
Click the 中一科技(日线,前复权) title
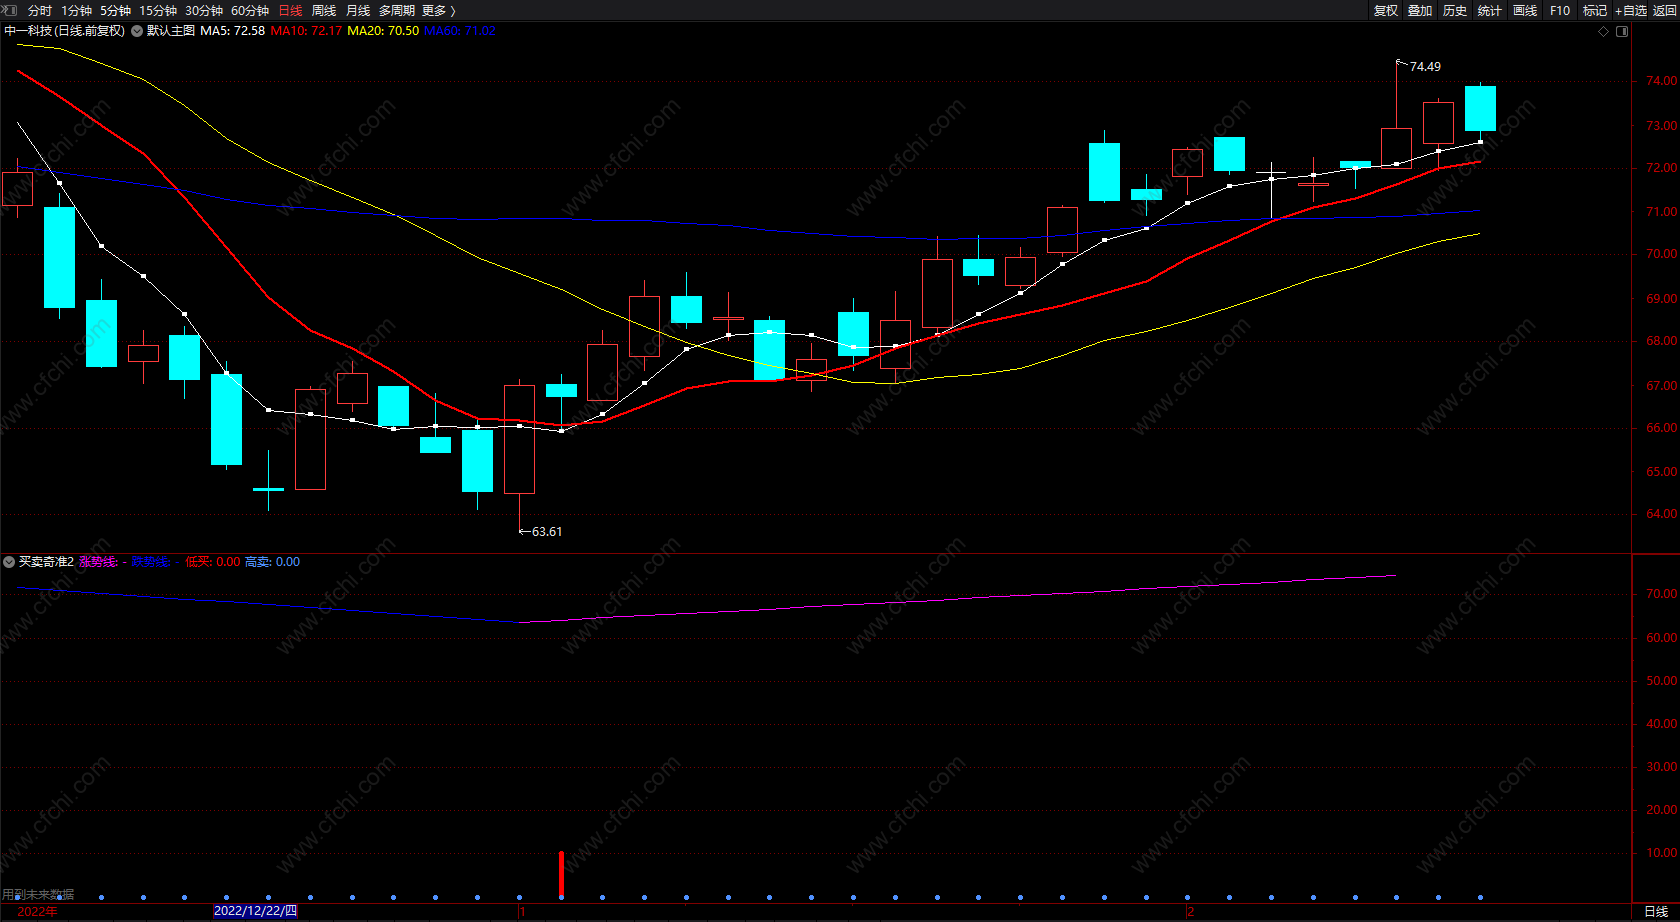65,31
